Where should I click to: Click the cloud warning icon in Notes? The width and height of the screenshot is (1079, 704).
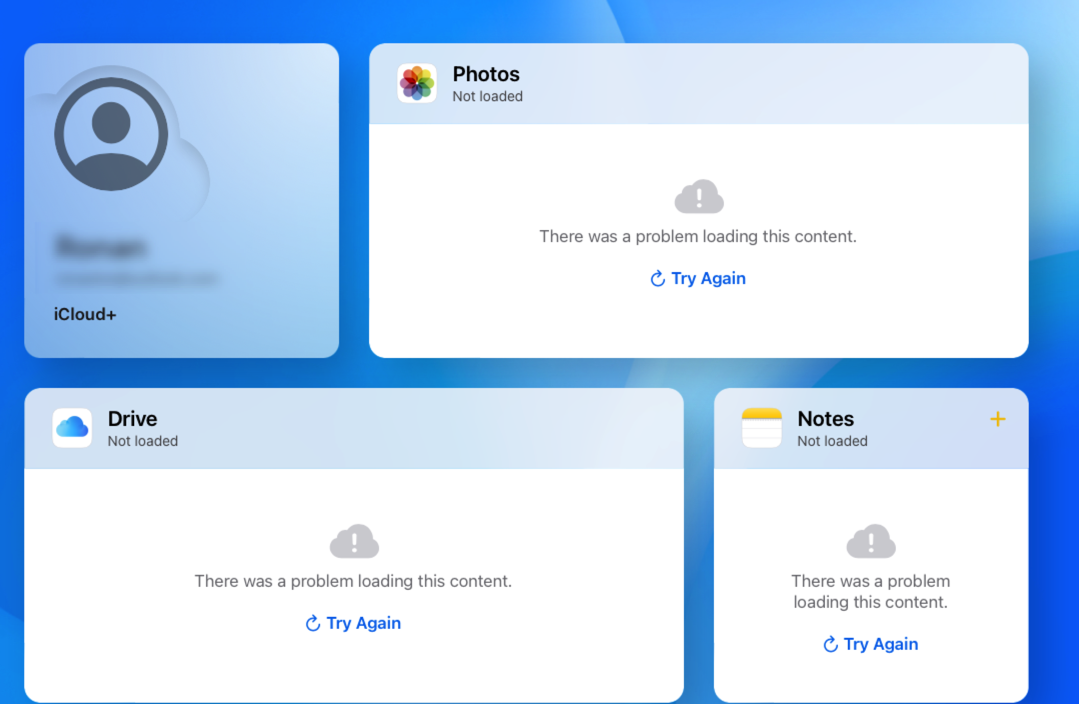point(871,542)
